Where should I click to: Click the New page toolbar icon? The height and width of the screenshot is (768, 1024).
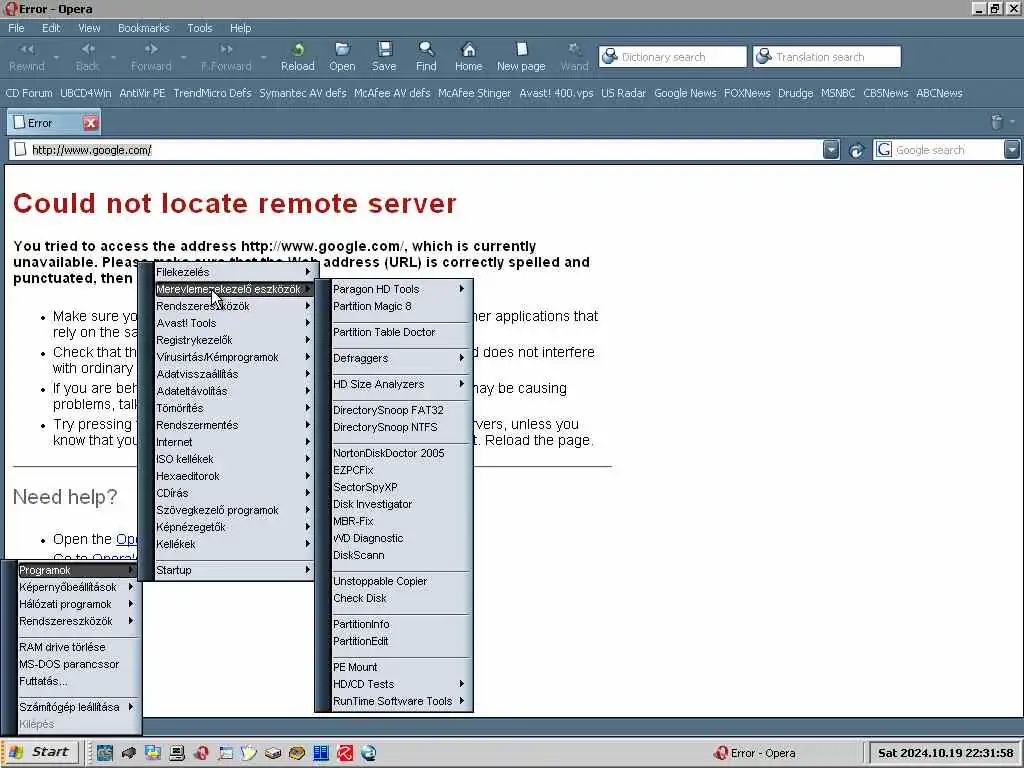point(521,50)
